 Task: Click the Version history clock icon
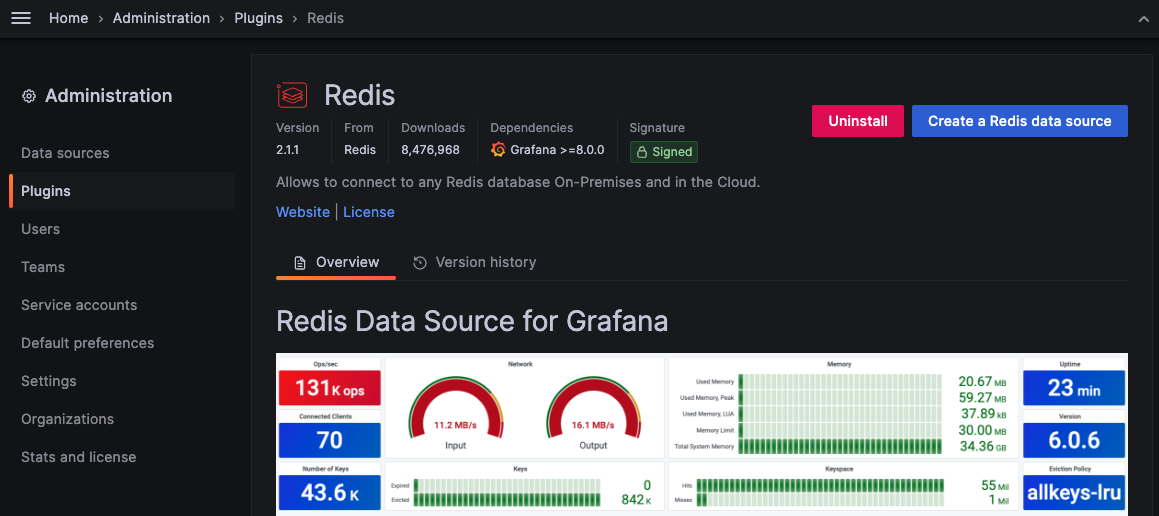point(420,262)
